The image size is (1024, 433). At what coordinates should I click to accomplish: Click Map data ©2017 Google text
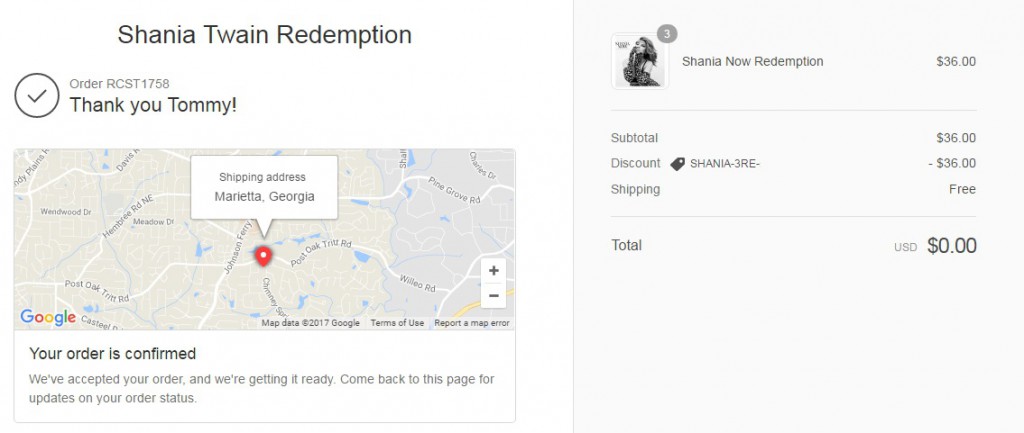coord(310,323)
